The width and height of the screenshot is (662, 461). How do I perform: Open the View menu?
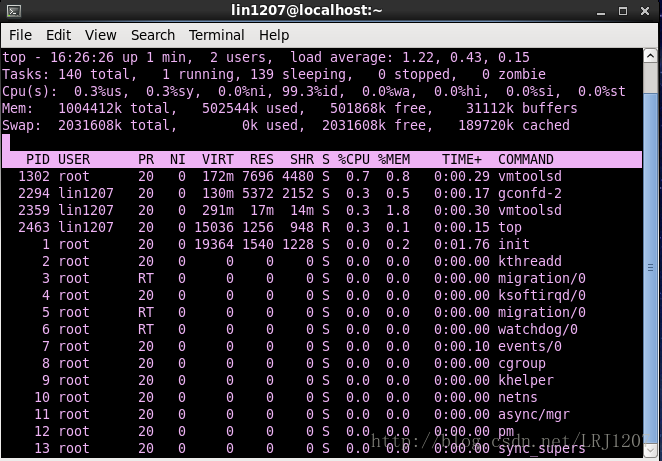(x=100, y=35)
